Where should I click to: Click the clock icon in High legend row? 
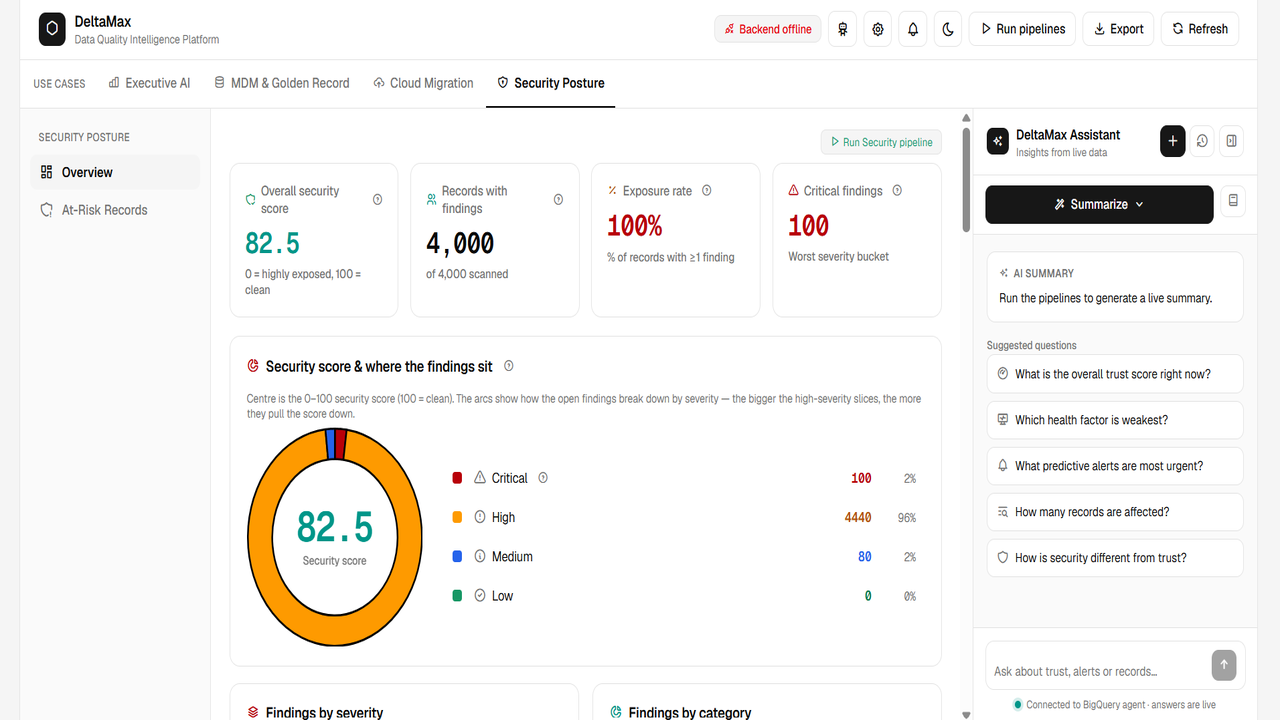pos(480,517)
